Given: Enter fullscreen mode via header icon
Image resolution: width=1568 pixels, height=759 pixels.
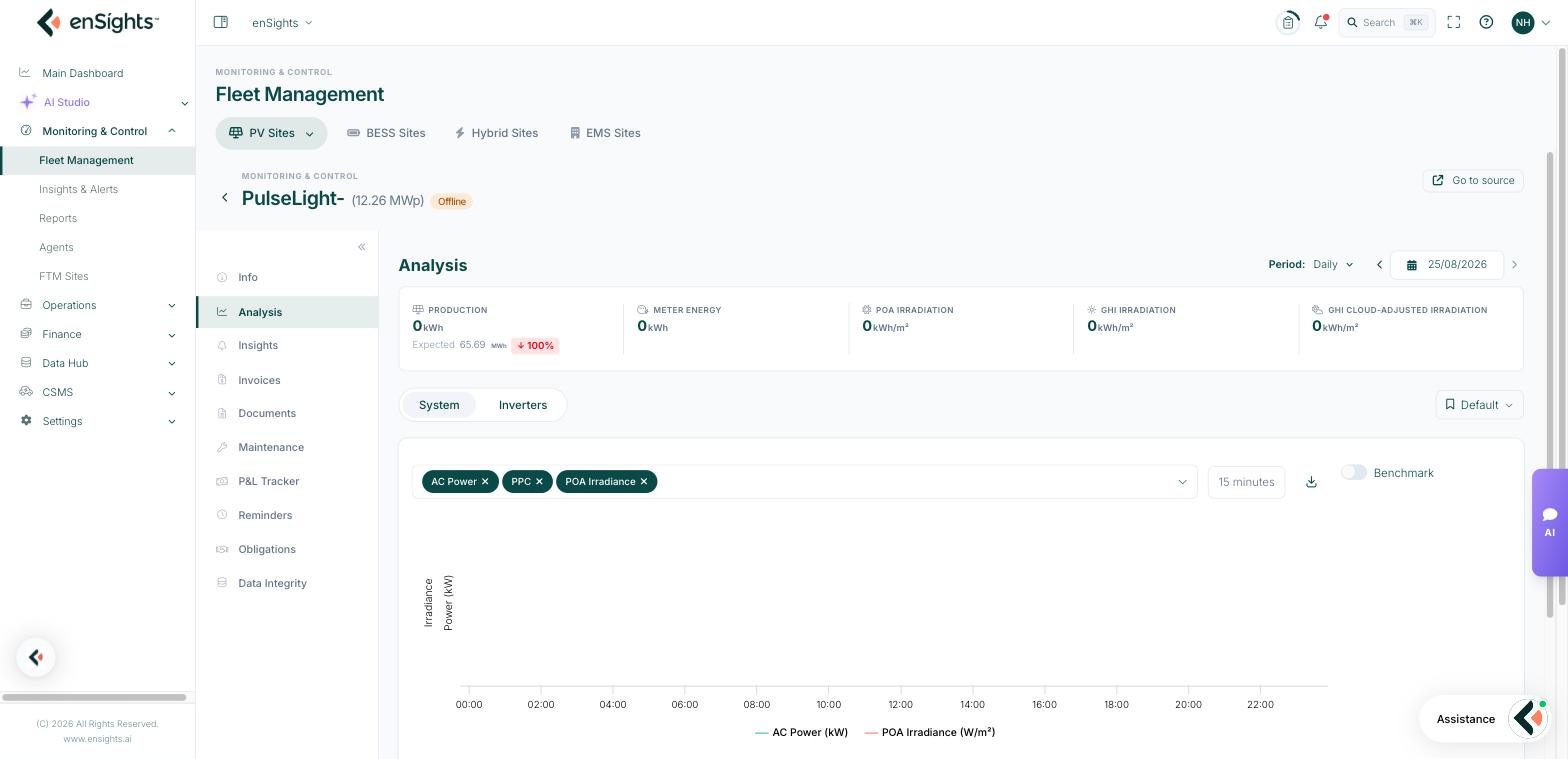Looking at the screenshot, I should click(x=1454, y=22).
